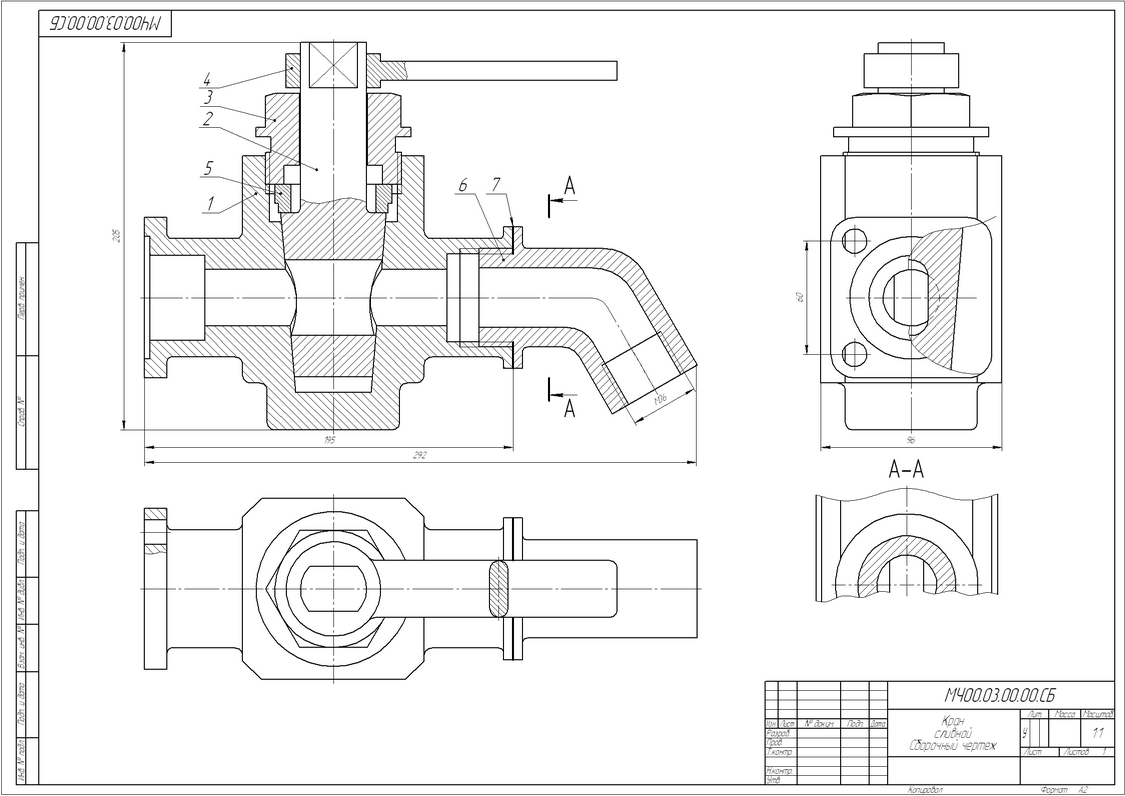The height and width of the screenshot is (796, 1125).
Task: Select the Лит. header in title block
Action: [x=1035, y=713]
